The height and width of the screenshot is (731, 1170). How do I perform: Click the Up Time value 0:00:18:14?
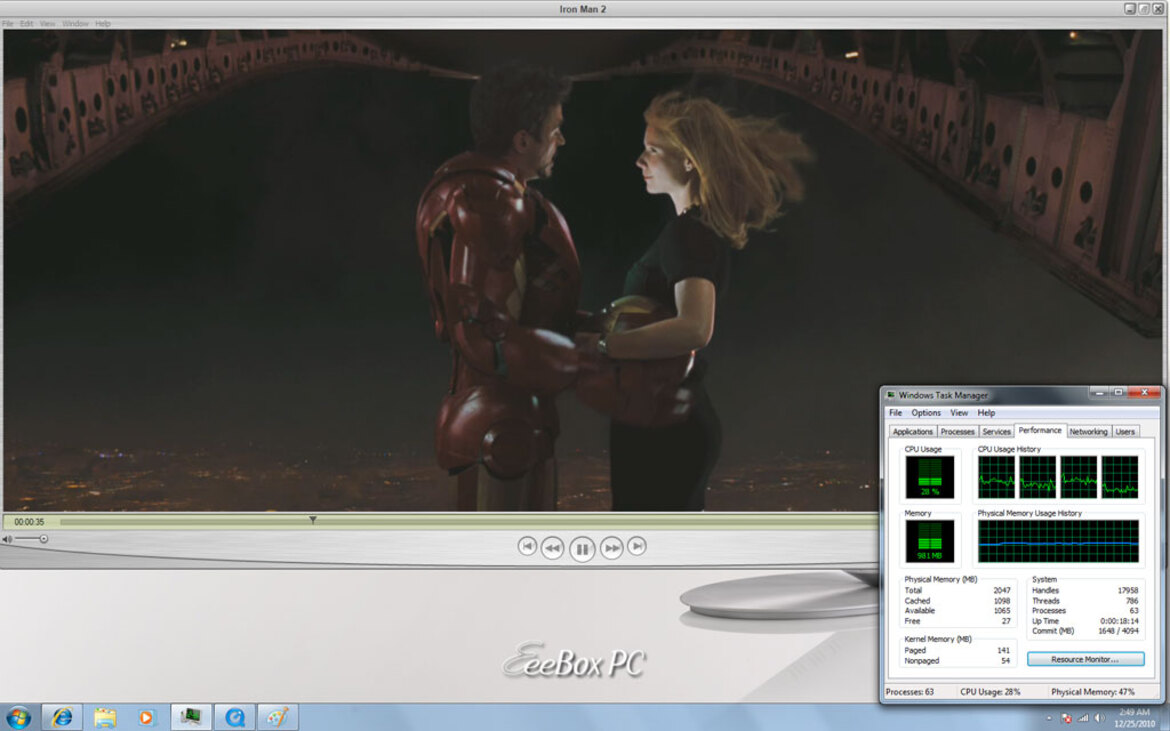1119,621
